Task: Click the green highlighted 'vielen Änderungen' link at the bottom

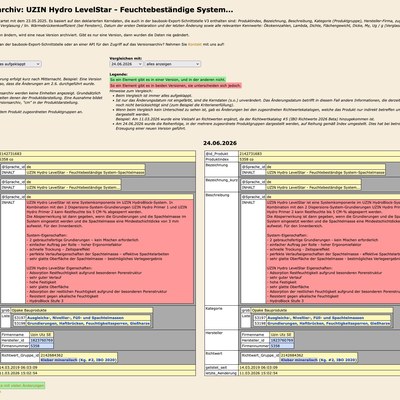Action: [22, 386]
